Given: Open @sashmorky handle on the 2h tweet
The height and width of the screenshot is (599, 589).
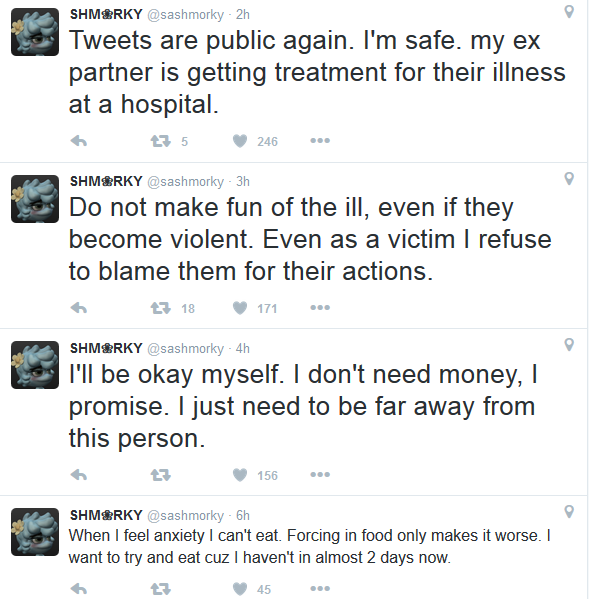Looking at the screenshot, I should pos(185,15).
